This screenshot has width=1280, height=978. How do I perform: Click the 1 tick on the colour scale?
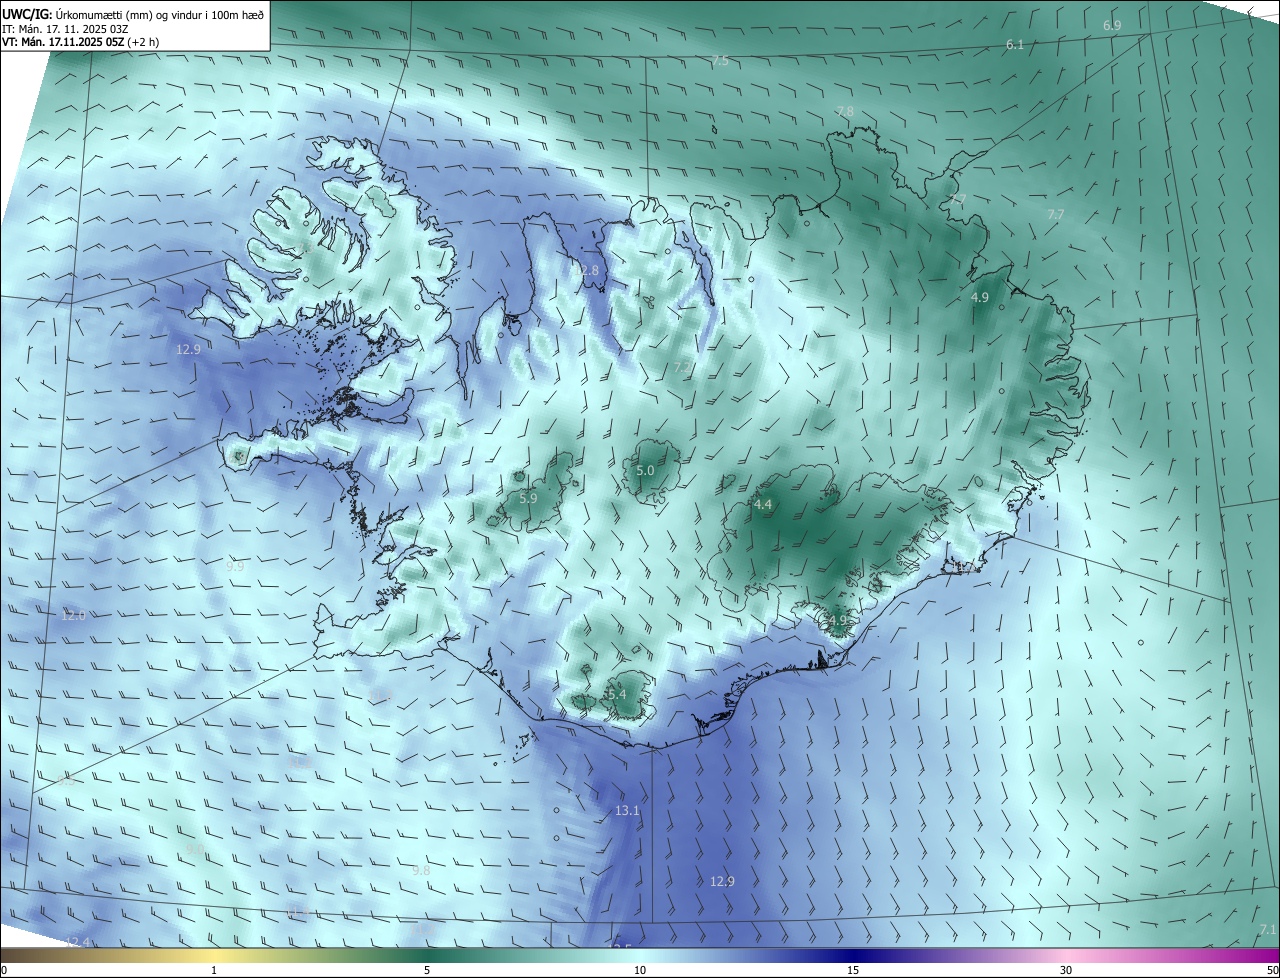point(214,970)
